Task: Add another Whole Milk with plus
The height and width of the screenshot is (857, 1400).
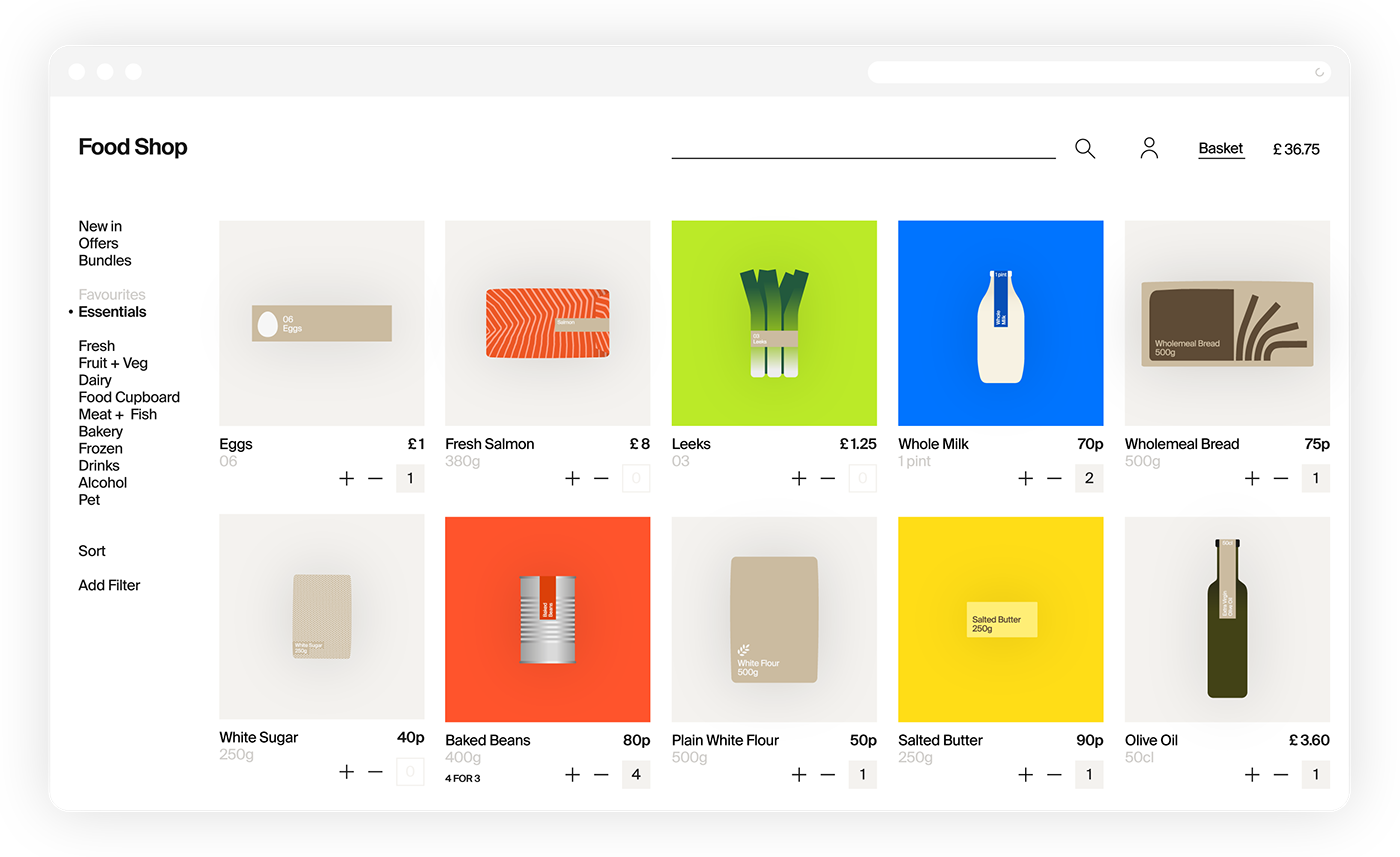Action: tap(1025, 479)
